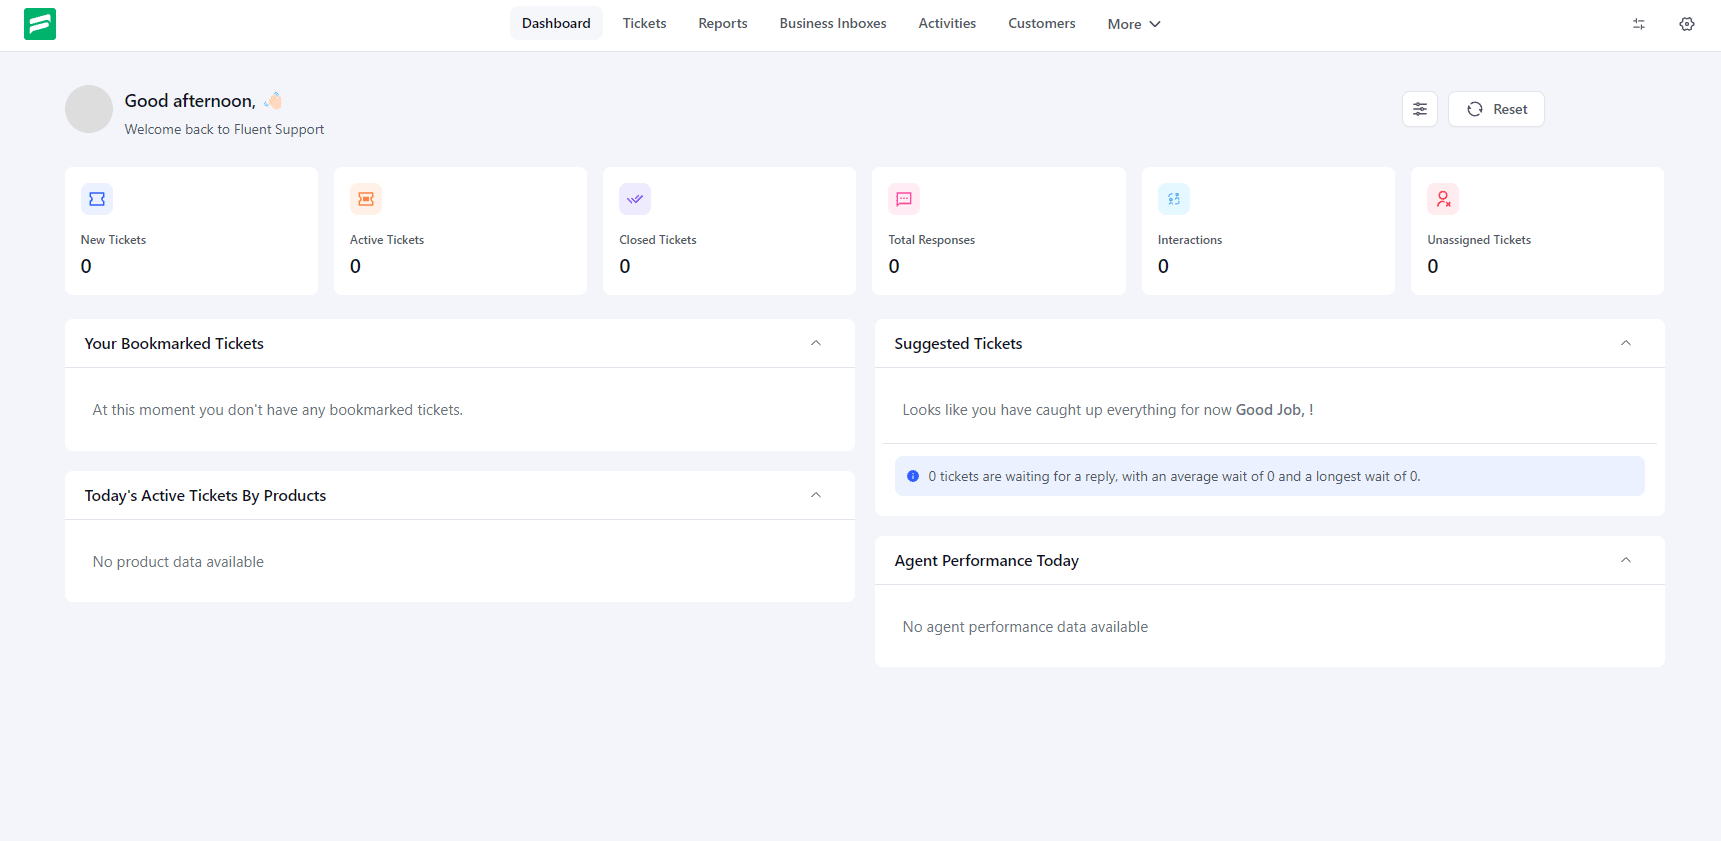Click the Closed Tickets double-check icon
The height and width of the screenshot is (841, 1721).
click(x=635, y=199)
